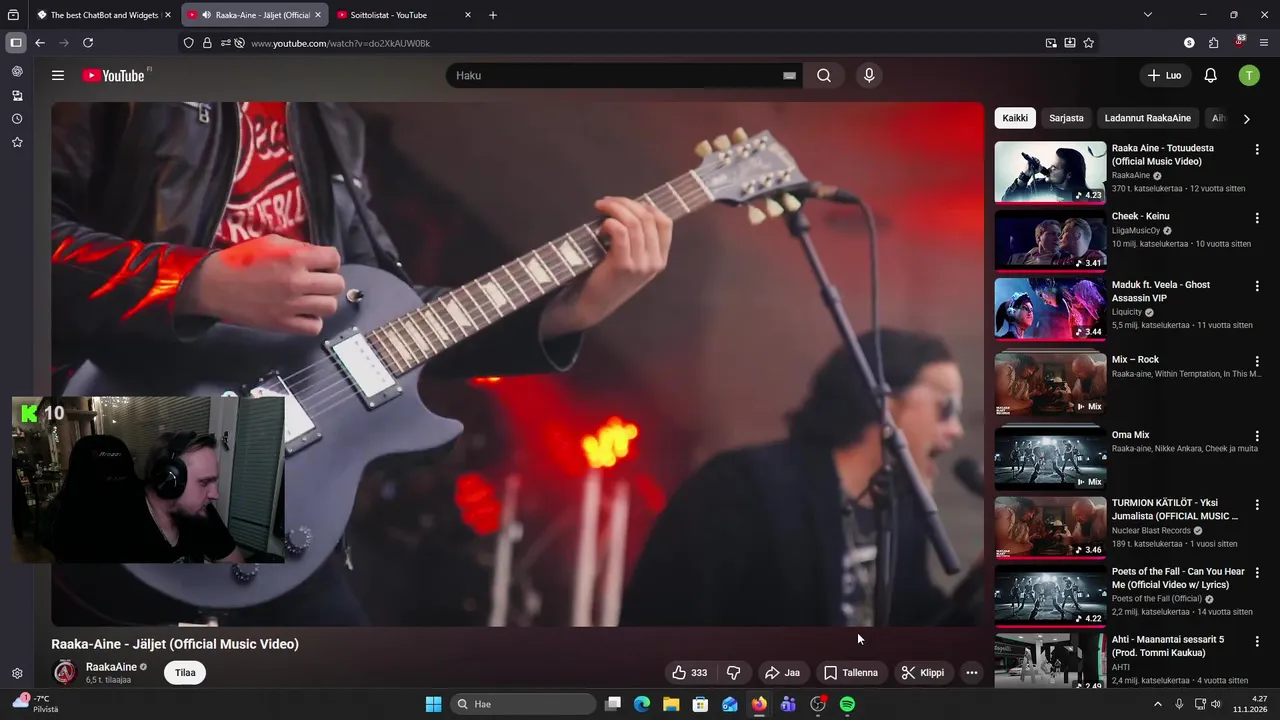
Task: Open options for Oma Mix
Action: 1257,436
